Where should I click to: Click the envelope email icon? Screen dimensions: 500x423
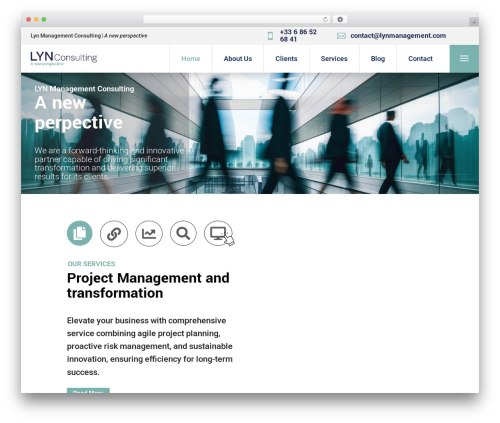(x=341, y=36)
